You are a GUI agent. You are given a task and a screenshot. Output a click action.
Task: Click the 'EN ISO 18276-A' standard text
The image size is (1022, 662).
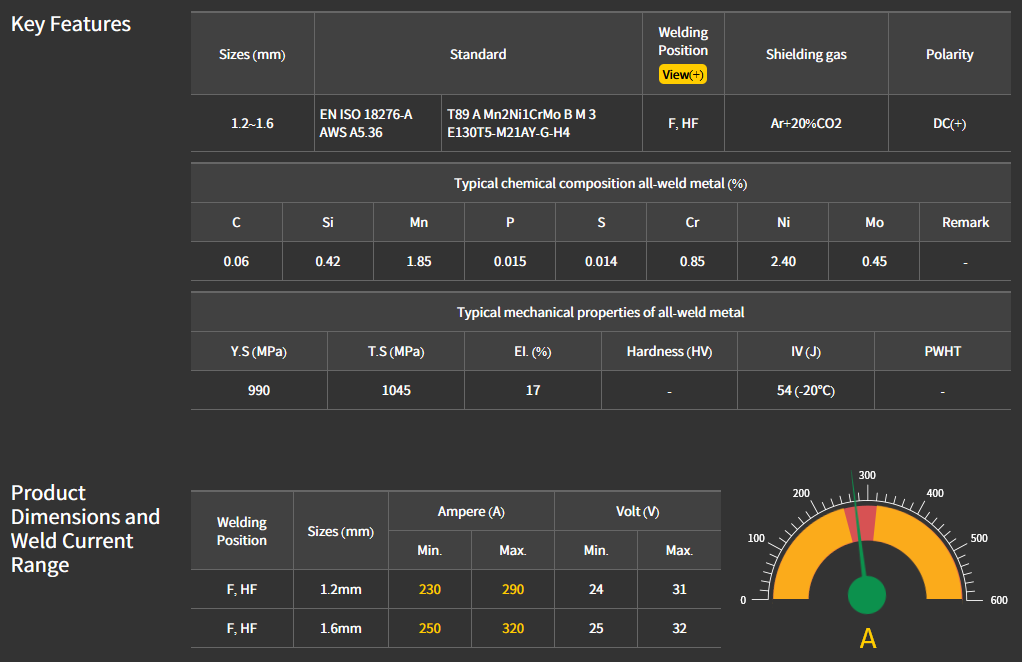[366, 114]
